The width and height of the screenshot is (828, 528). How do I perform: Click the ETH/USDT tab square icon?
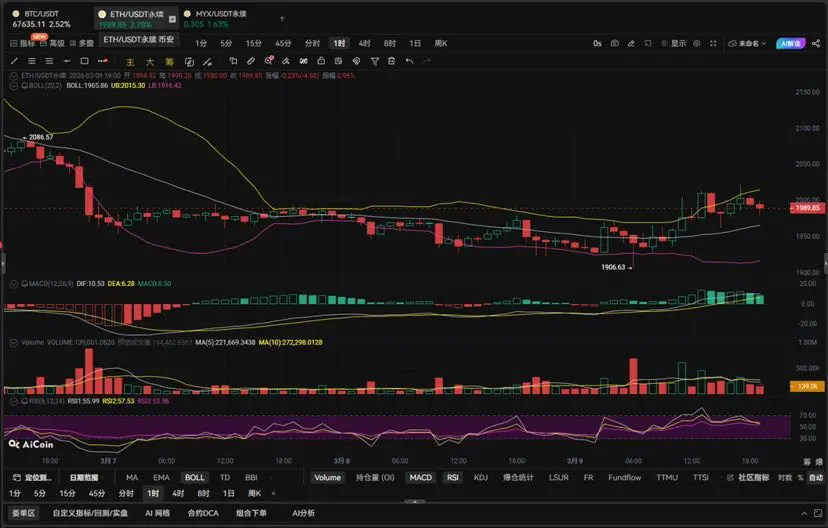pos(172,19)
